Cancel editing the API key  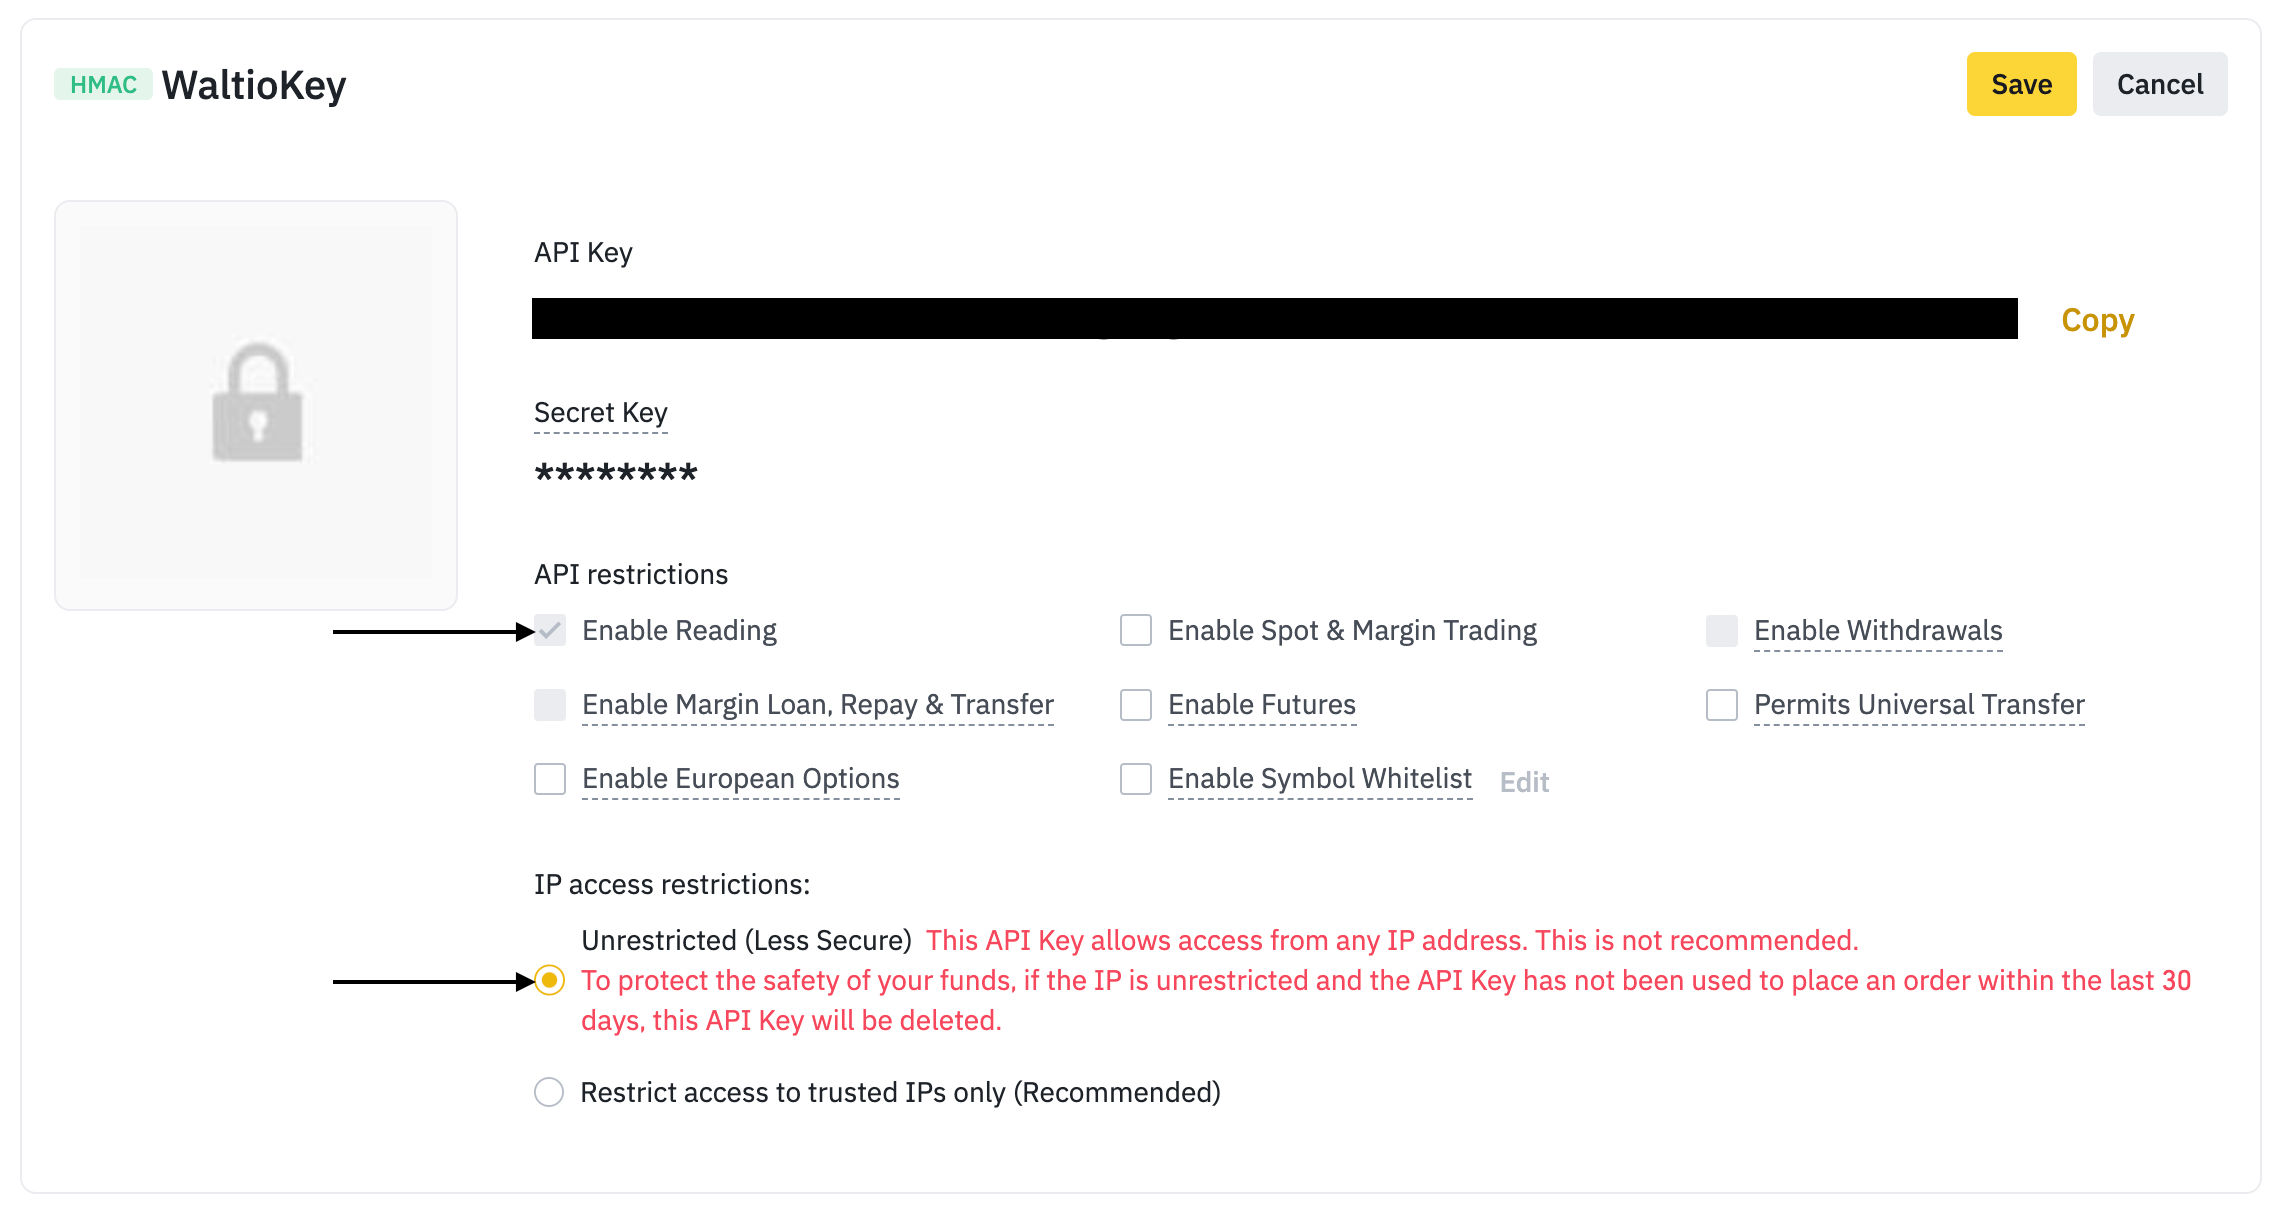tap(2159, 85)
